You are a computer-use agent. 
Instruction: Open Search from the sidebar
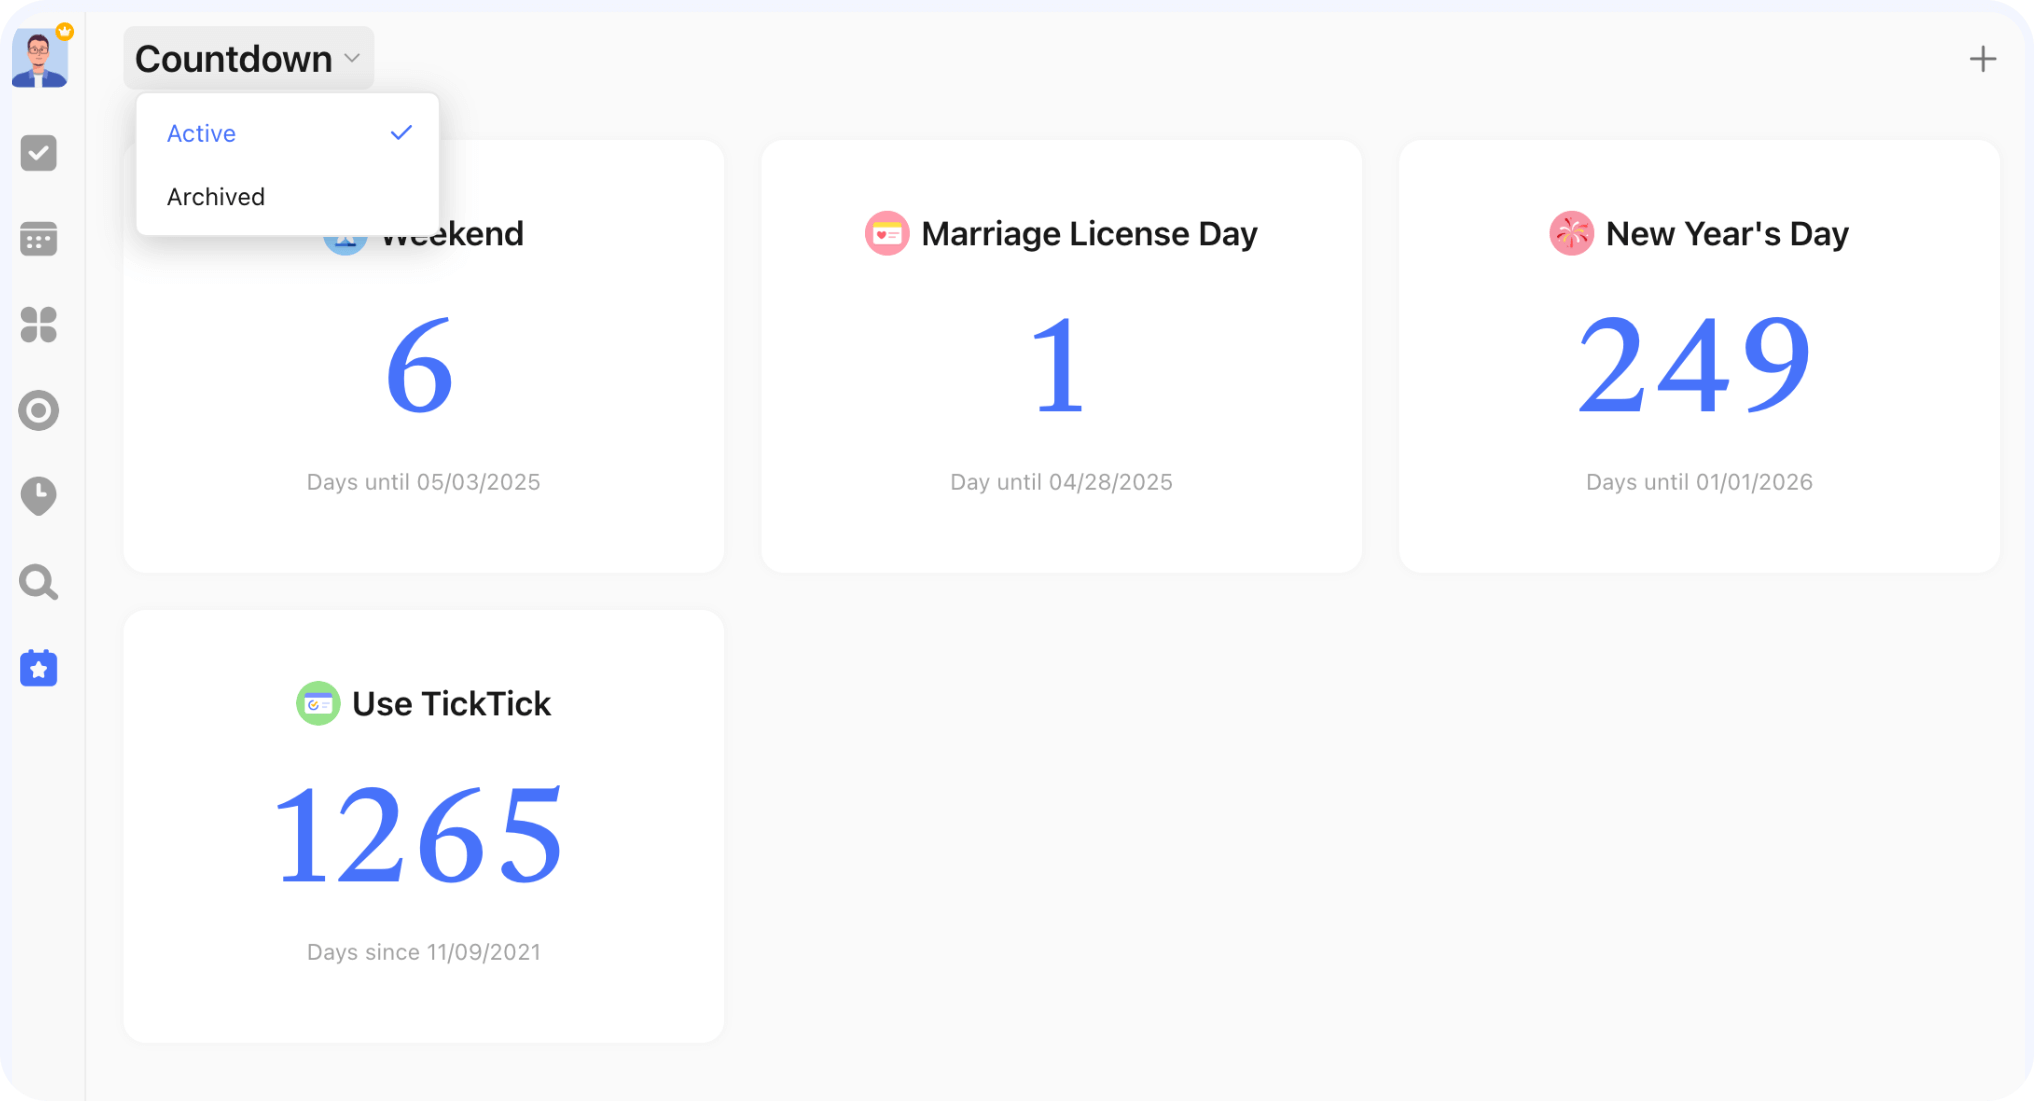[x=39, y=583]
